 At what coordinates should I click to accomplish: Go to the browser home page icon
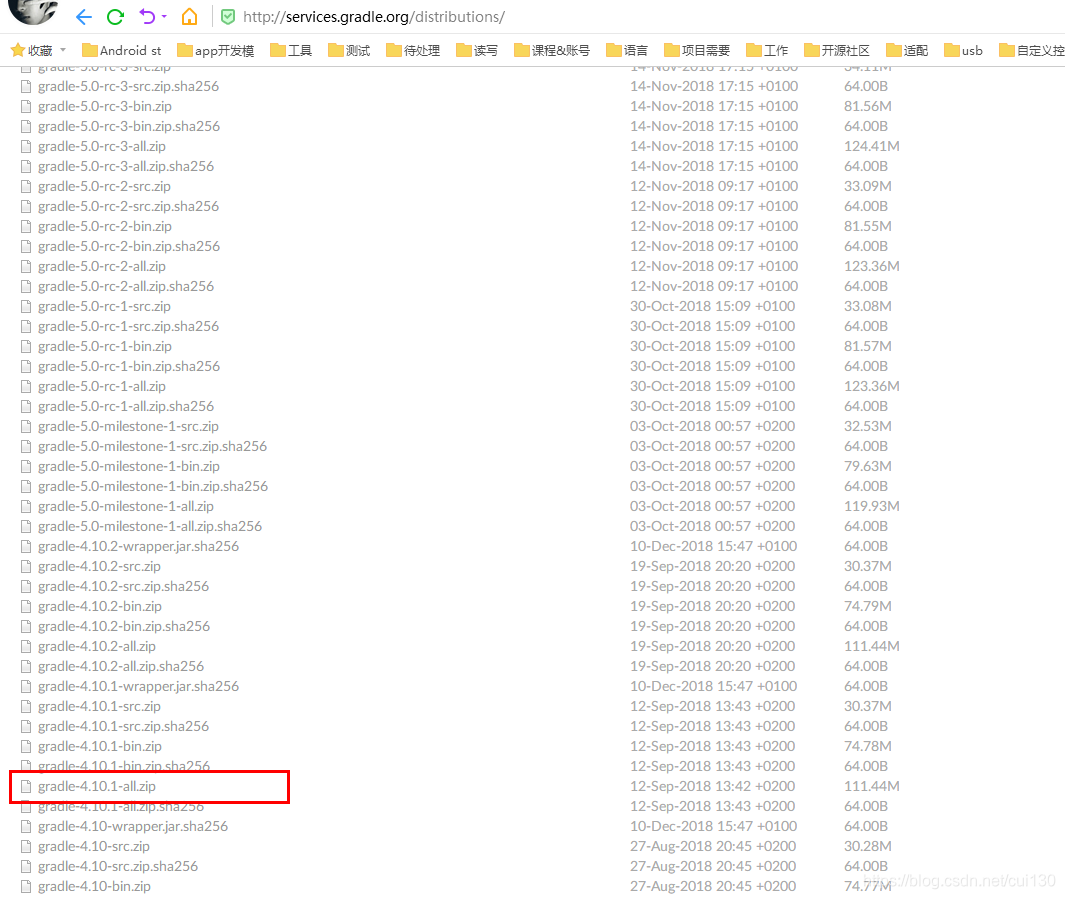(x=189, y=16)
